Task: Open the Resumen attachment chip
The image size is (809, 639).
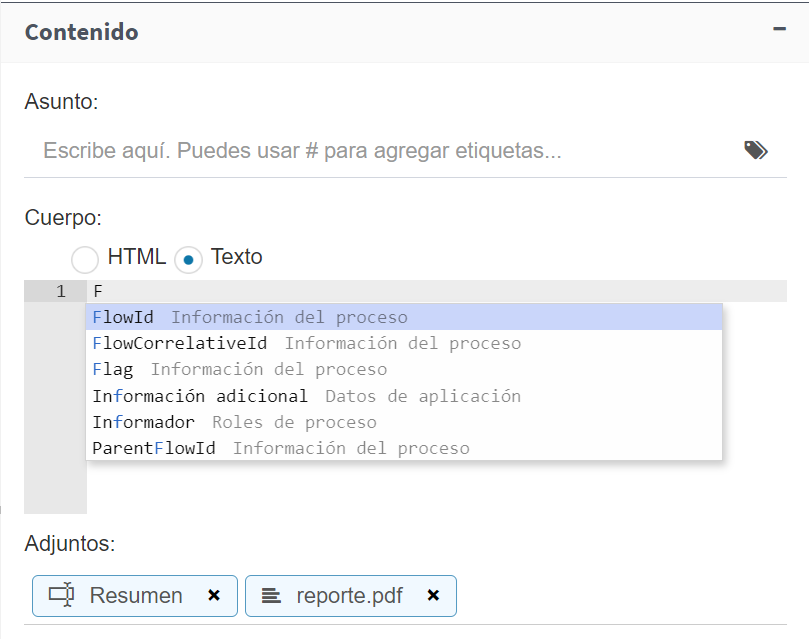Action: 135,596
